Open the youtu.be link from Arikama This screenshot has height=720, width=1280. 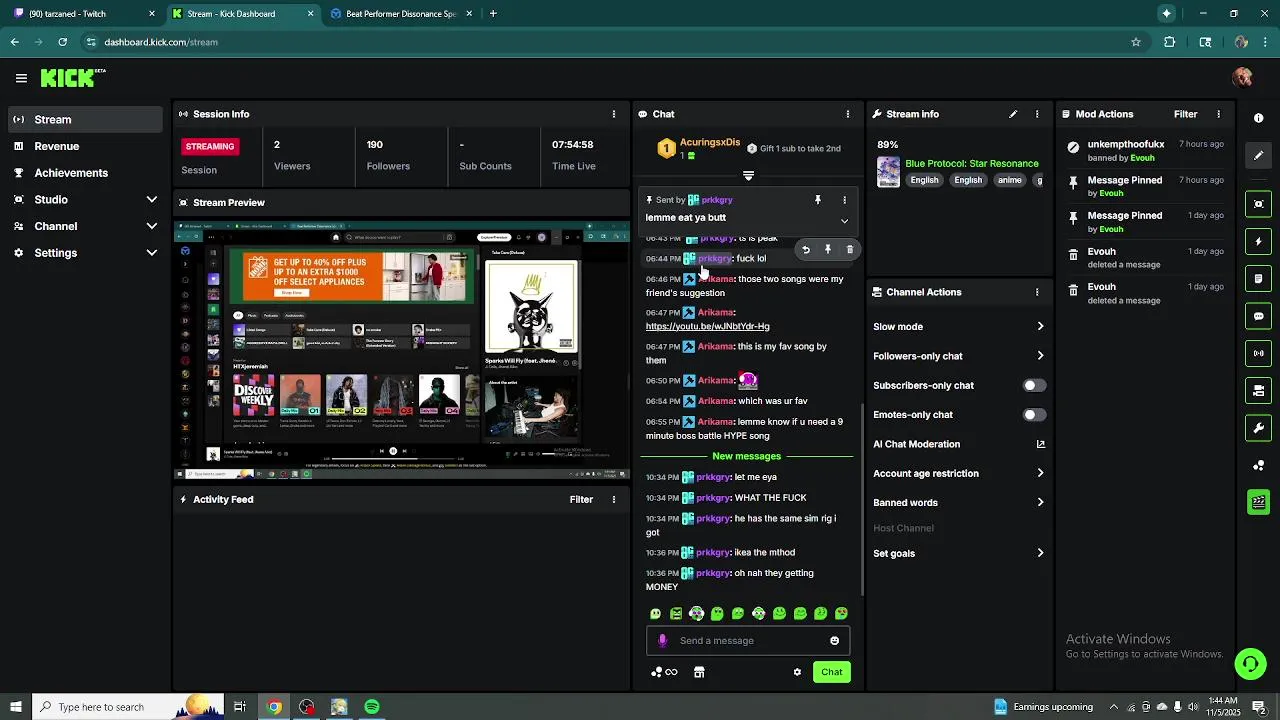[707, 326]
